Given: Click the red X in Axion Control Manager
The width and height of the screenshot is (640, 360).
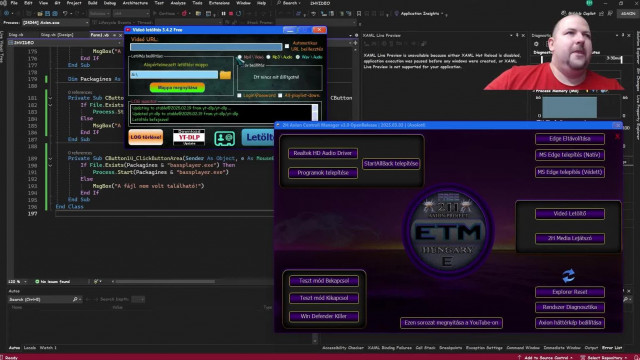Looking at the screenshot, I should [617, 137].
